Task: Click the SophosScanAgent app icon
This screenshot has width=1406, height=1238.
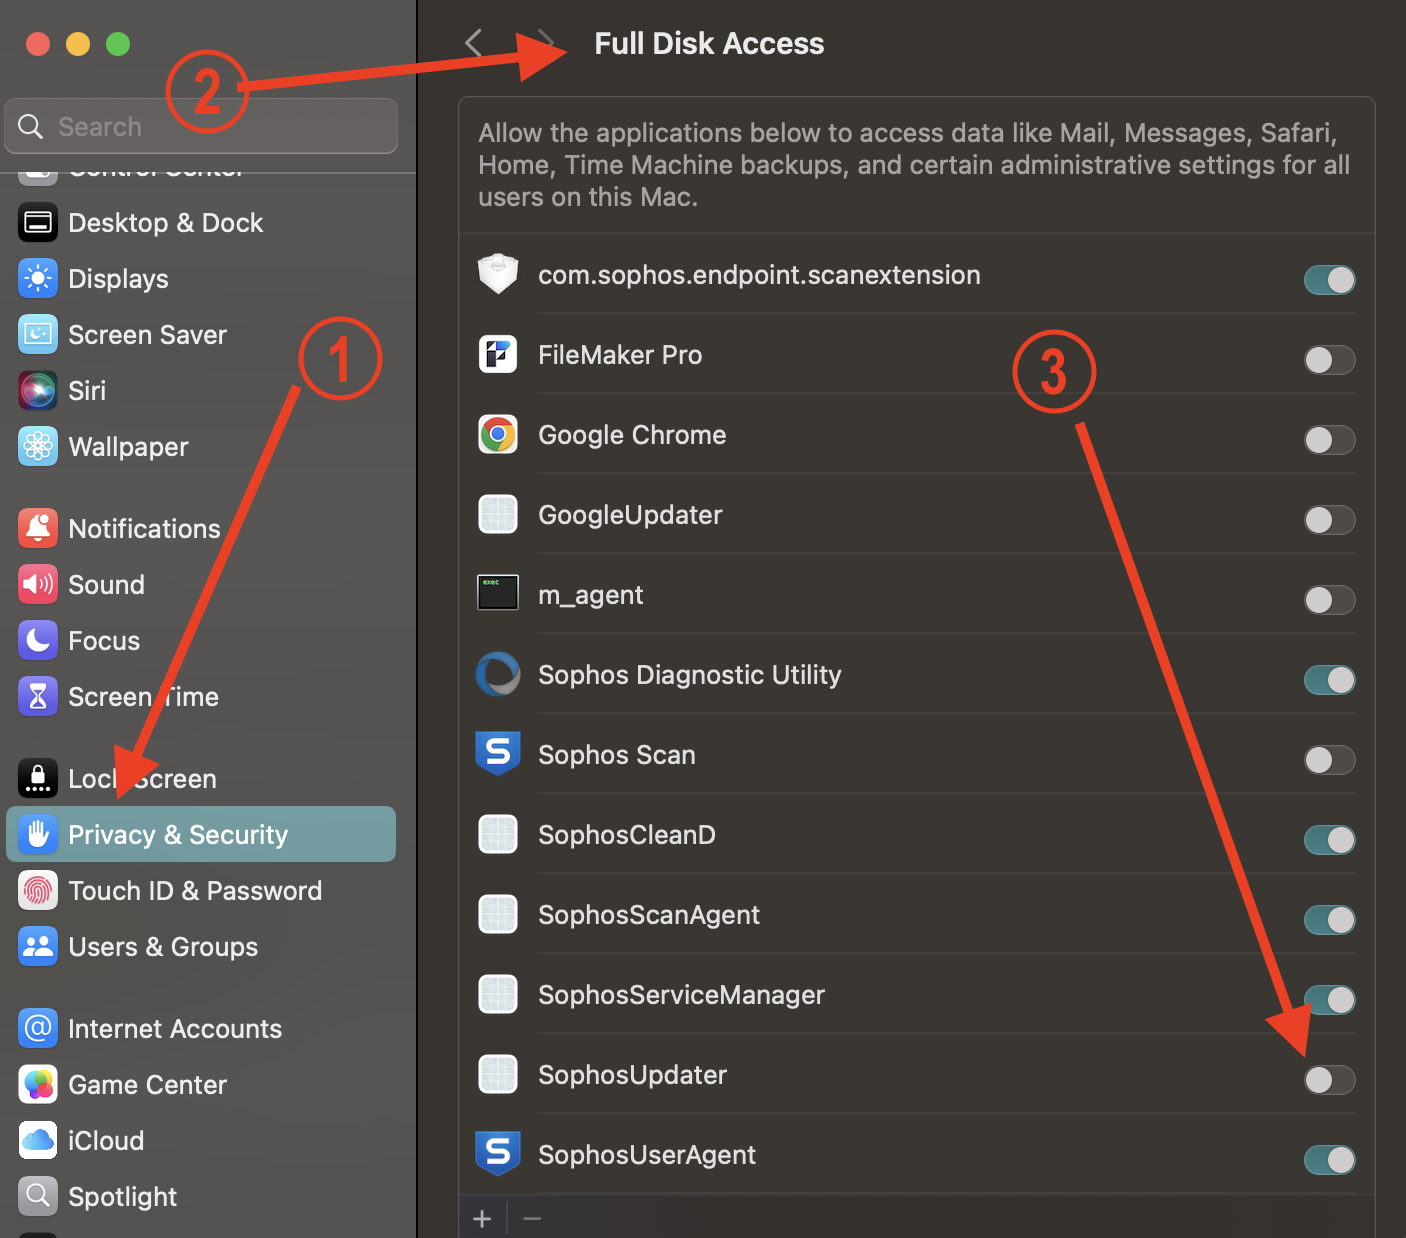Action: coord(498,915)
